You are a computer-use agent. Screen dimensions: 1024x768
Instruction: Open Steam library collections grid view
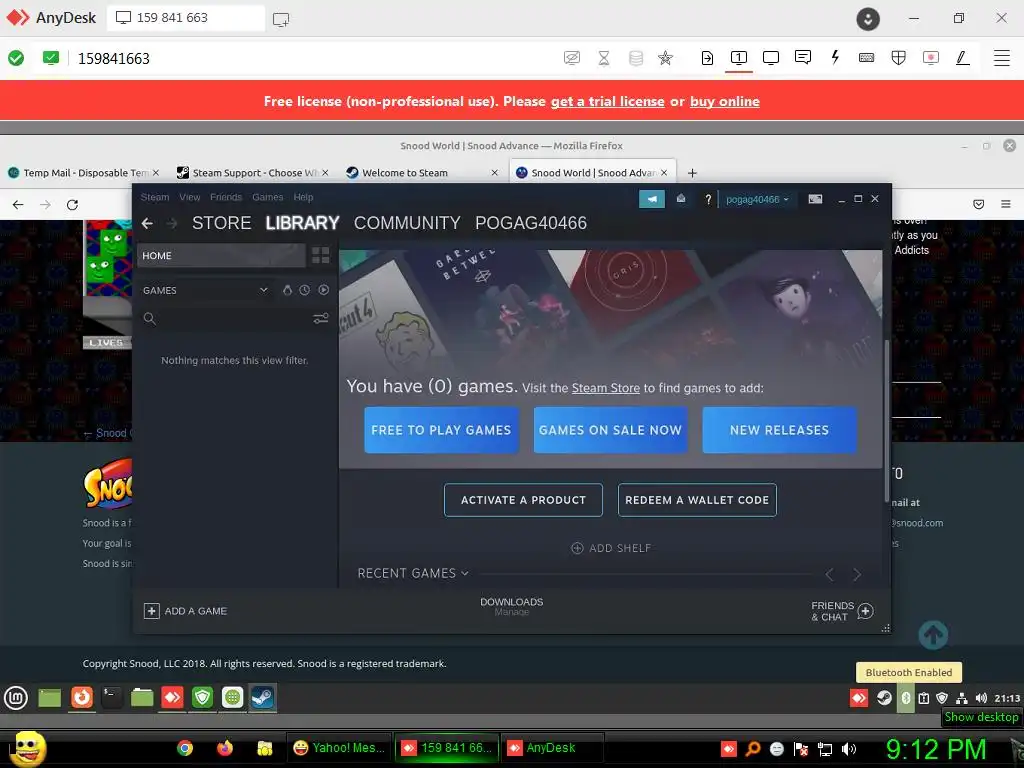[321, 255]
